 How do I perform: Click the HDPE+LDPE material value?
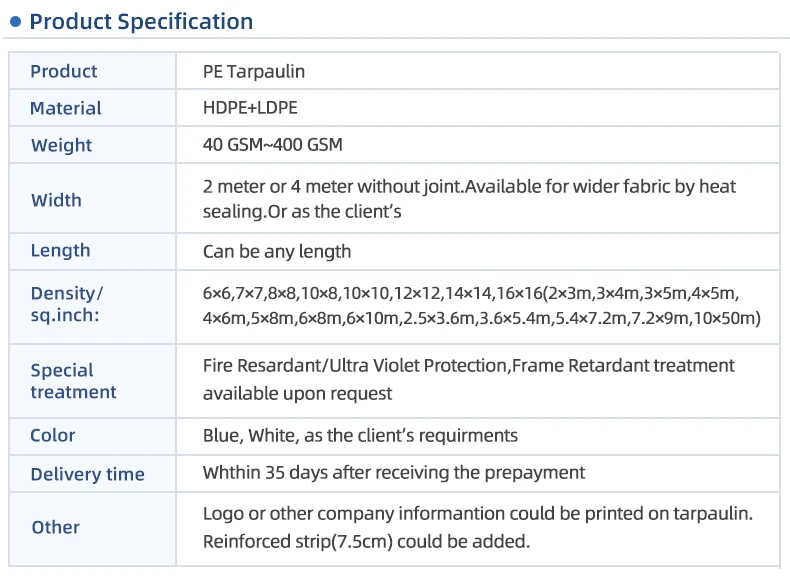point(250,108)
